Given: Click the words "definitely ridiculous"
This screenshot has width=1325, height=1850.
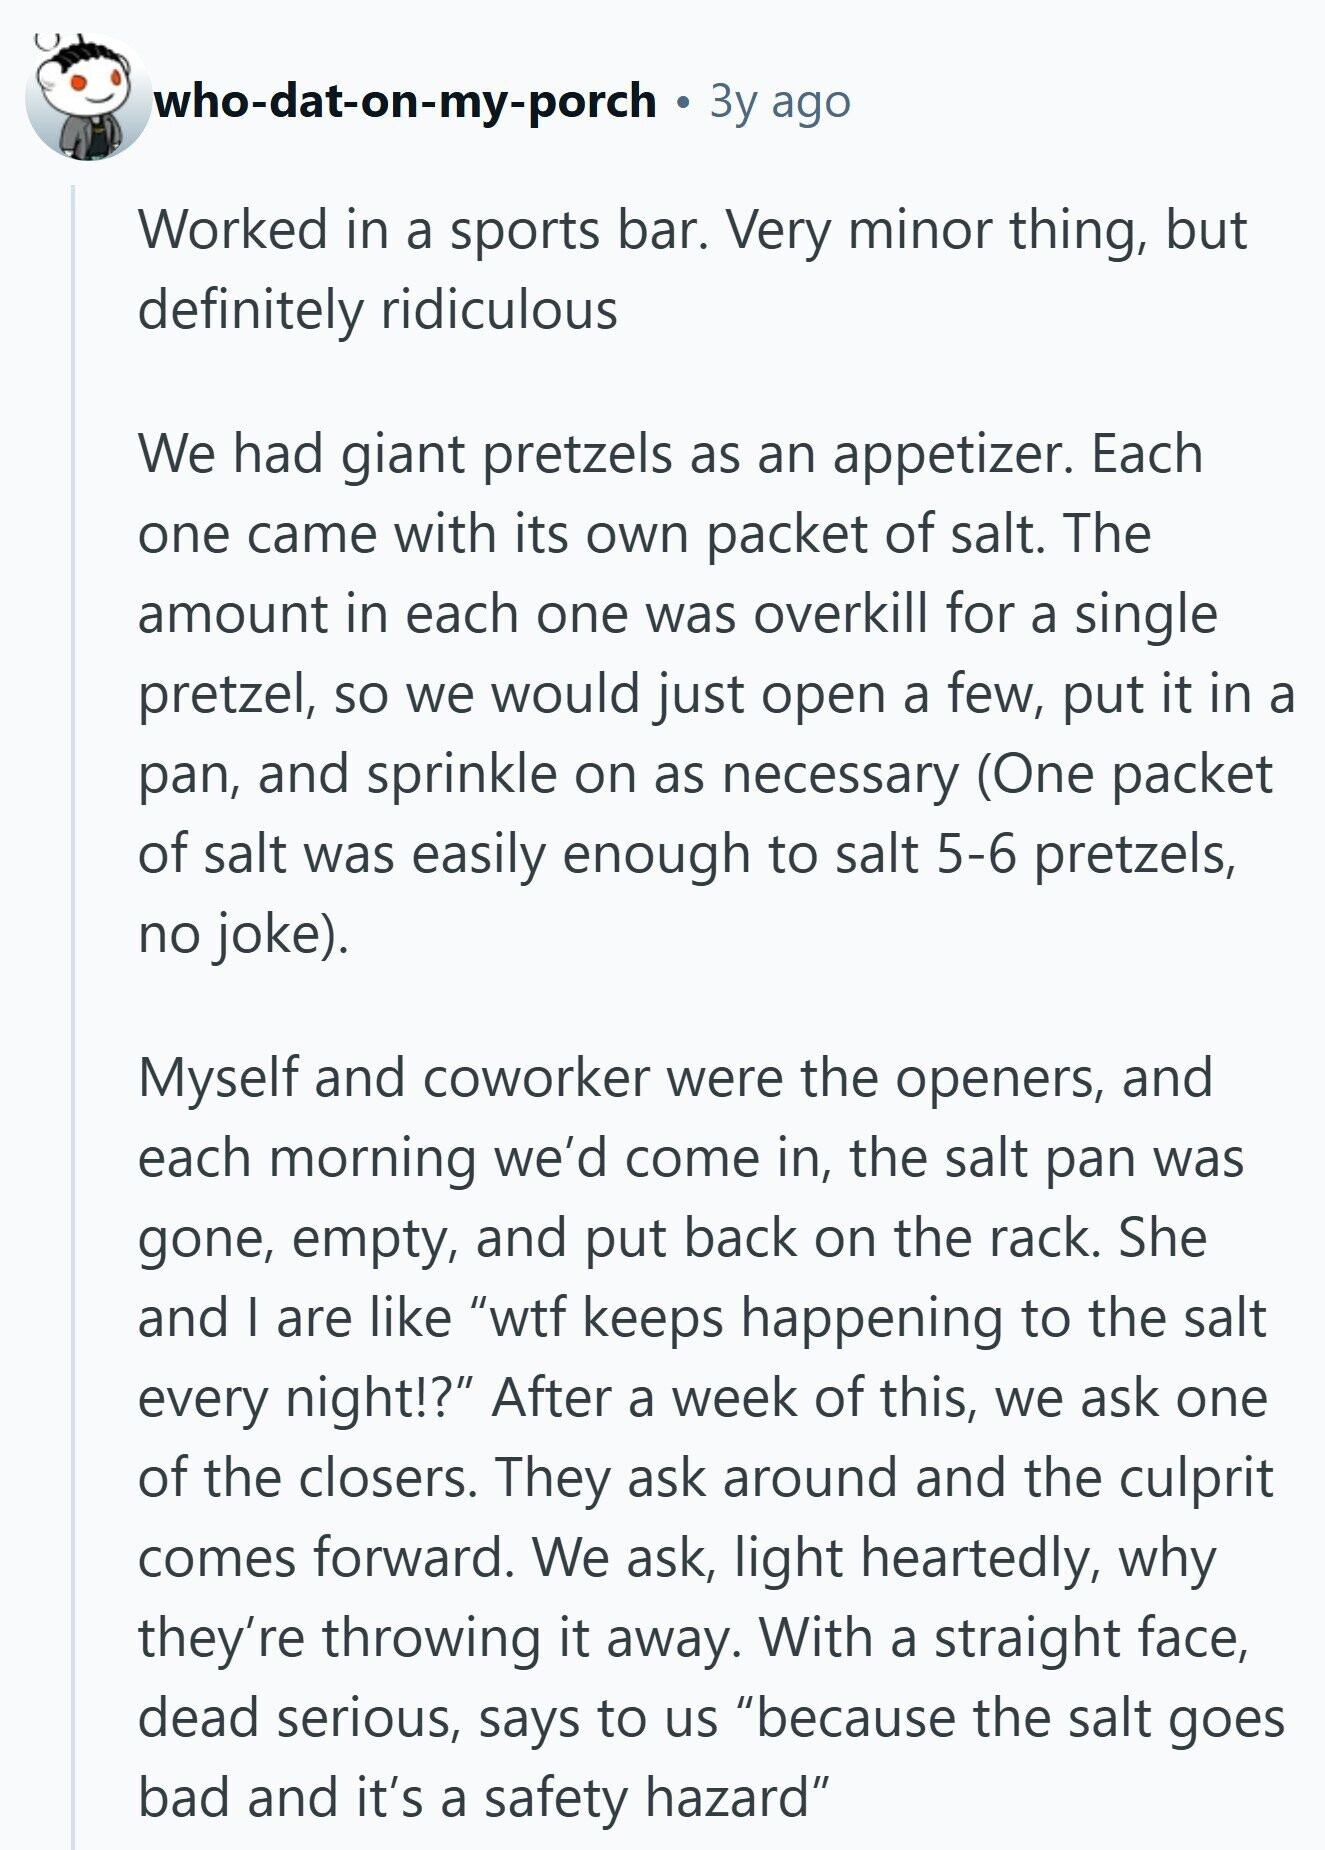Looking at the screenshot, I should (377, 310).
